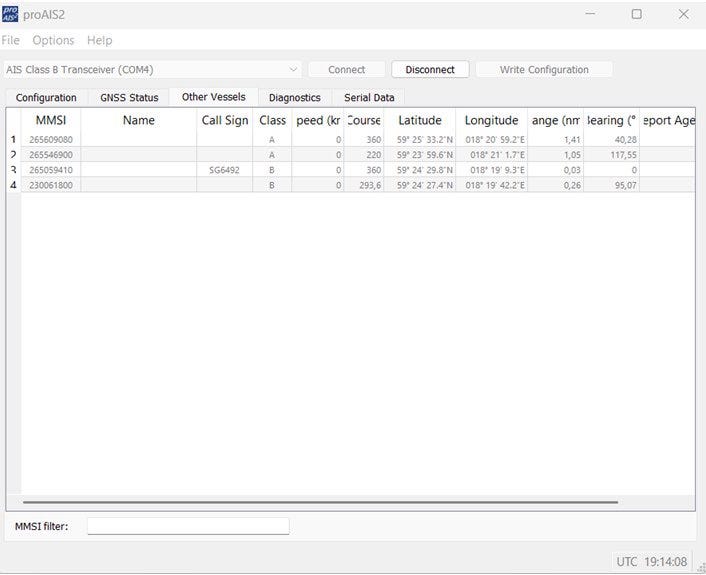Select row header number 3
Image resolution: width=706 pixels, height=575 pixels.
coord(14,170)
